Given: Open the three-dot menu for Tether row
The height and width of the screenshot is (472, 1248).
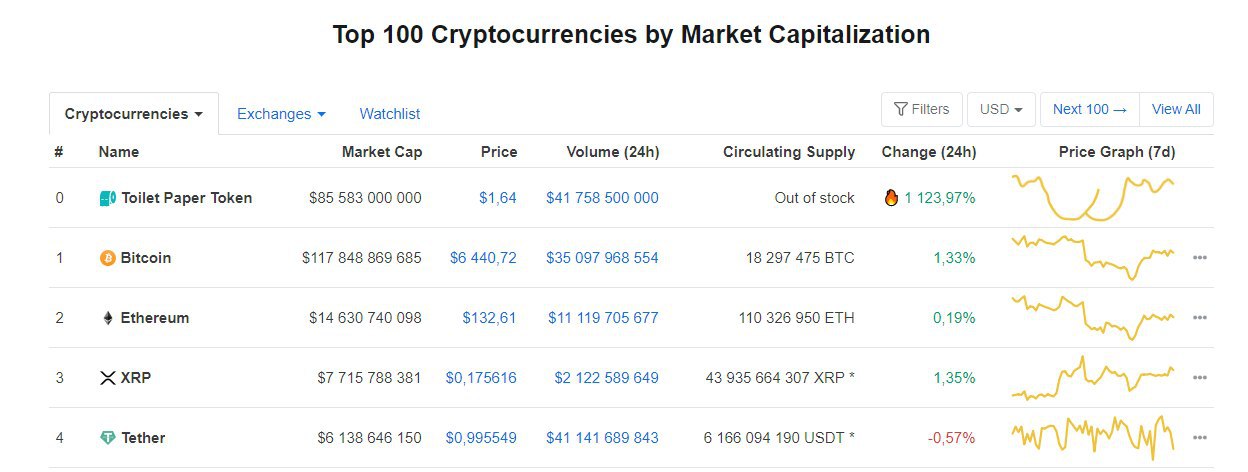Looking at the screenshot, I should click(1200, 438).
